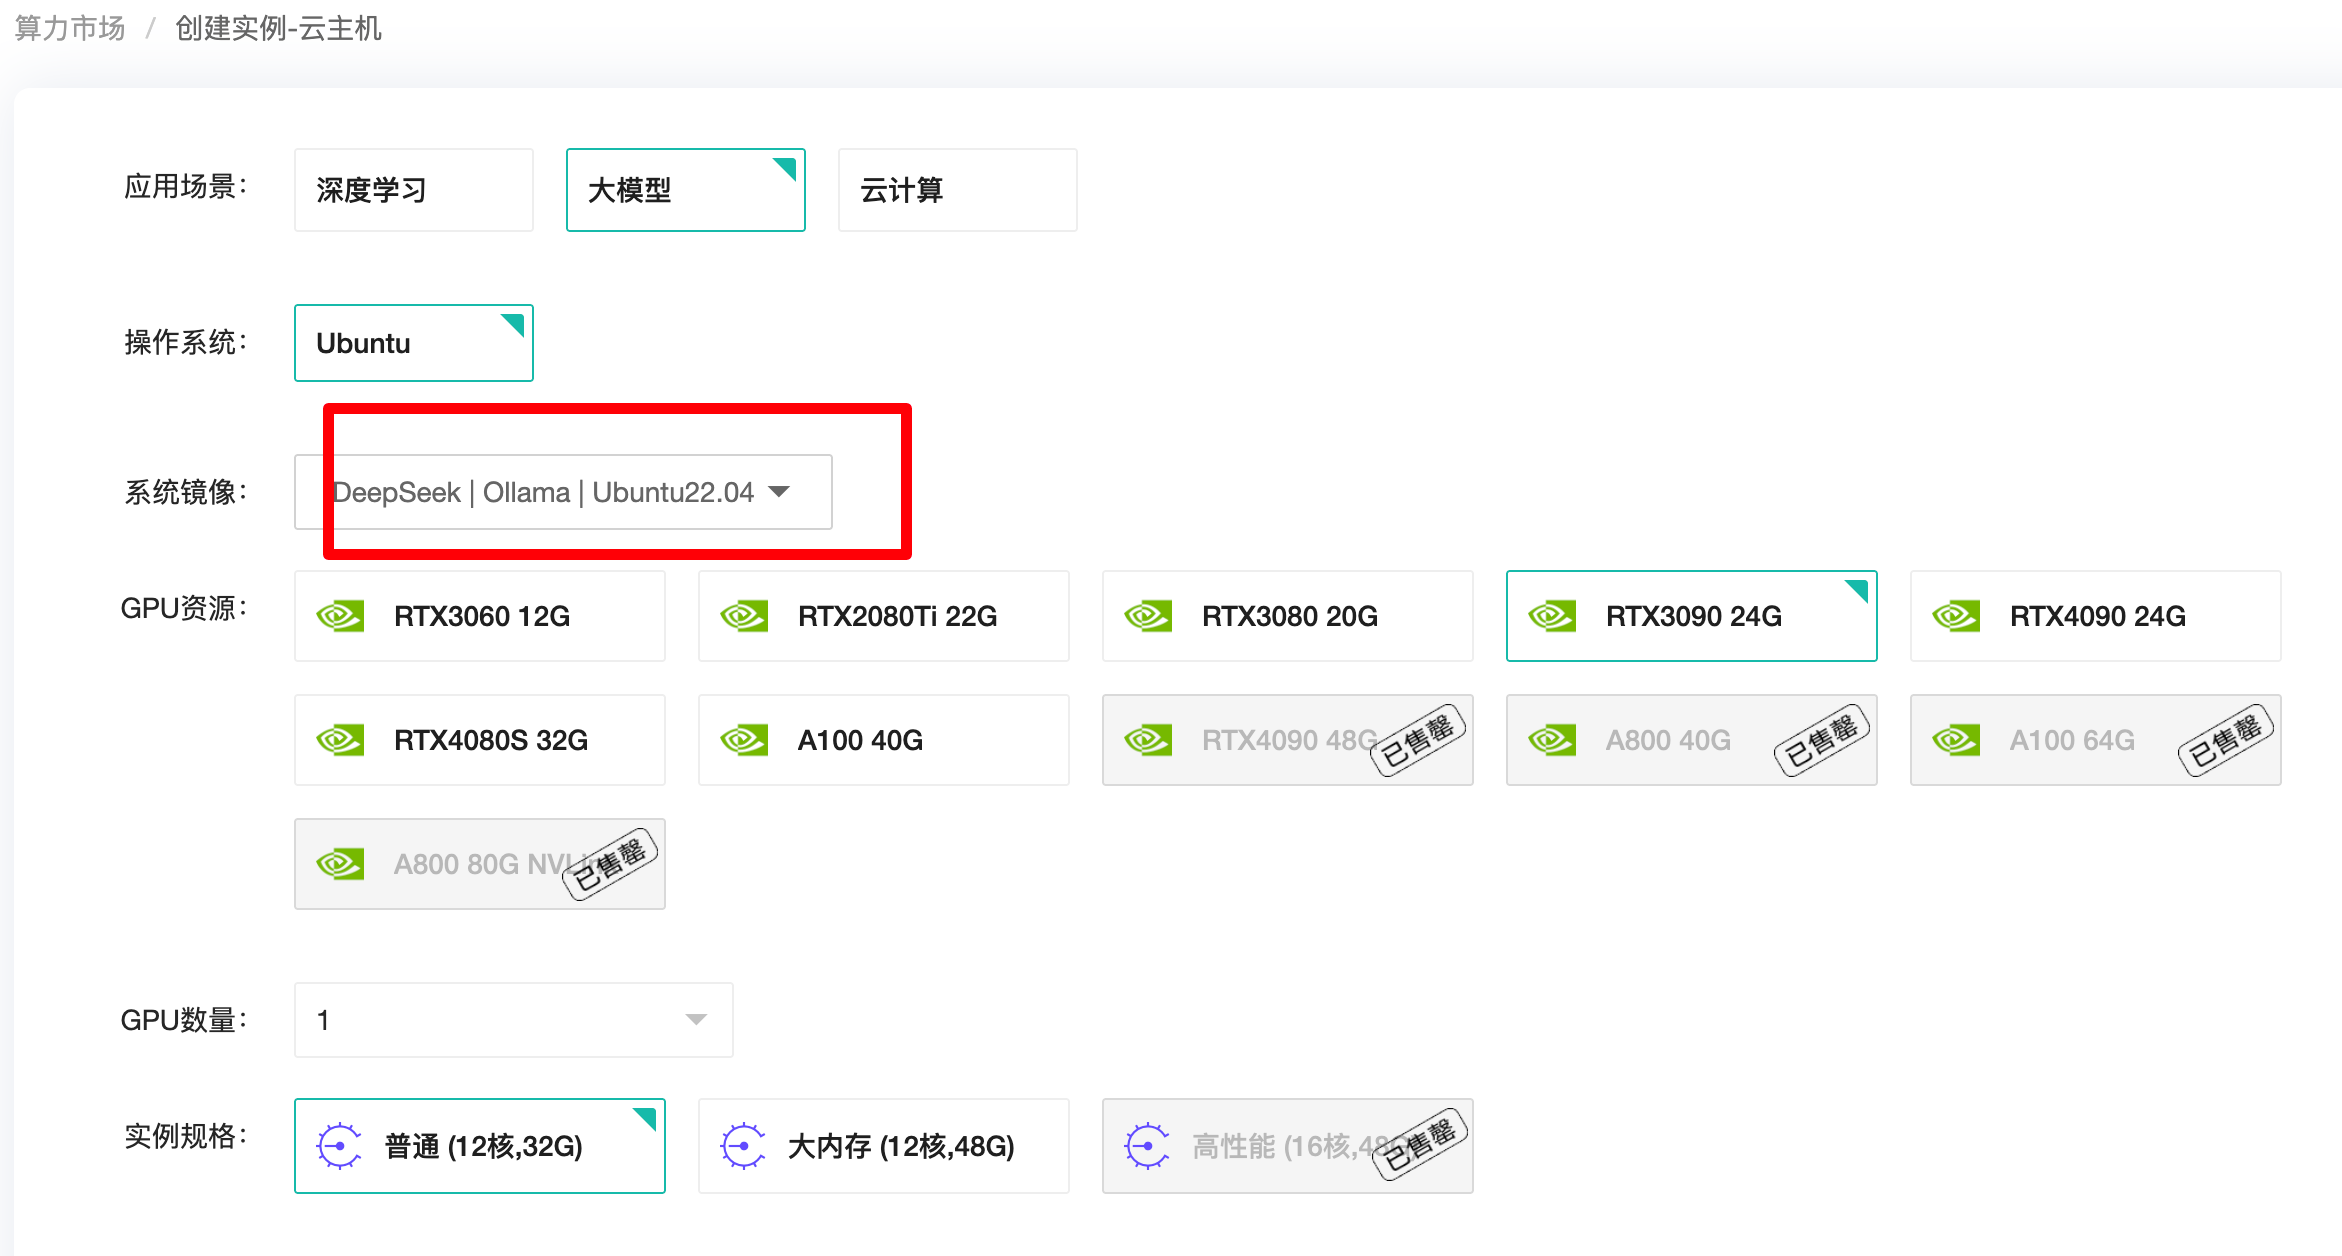Click CPU icon on 大内存 (12核,48G) spec
This screenshot has height=1256, width=2342.
(x=743, y=1146)
